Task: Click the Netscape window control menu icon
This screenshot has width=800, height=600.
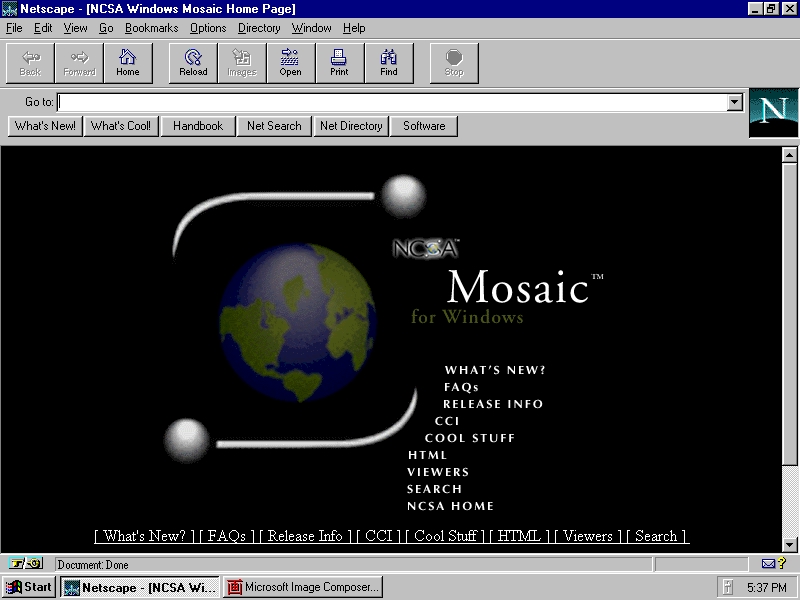Action: click(10, 9)
